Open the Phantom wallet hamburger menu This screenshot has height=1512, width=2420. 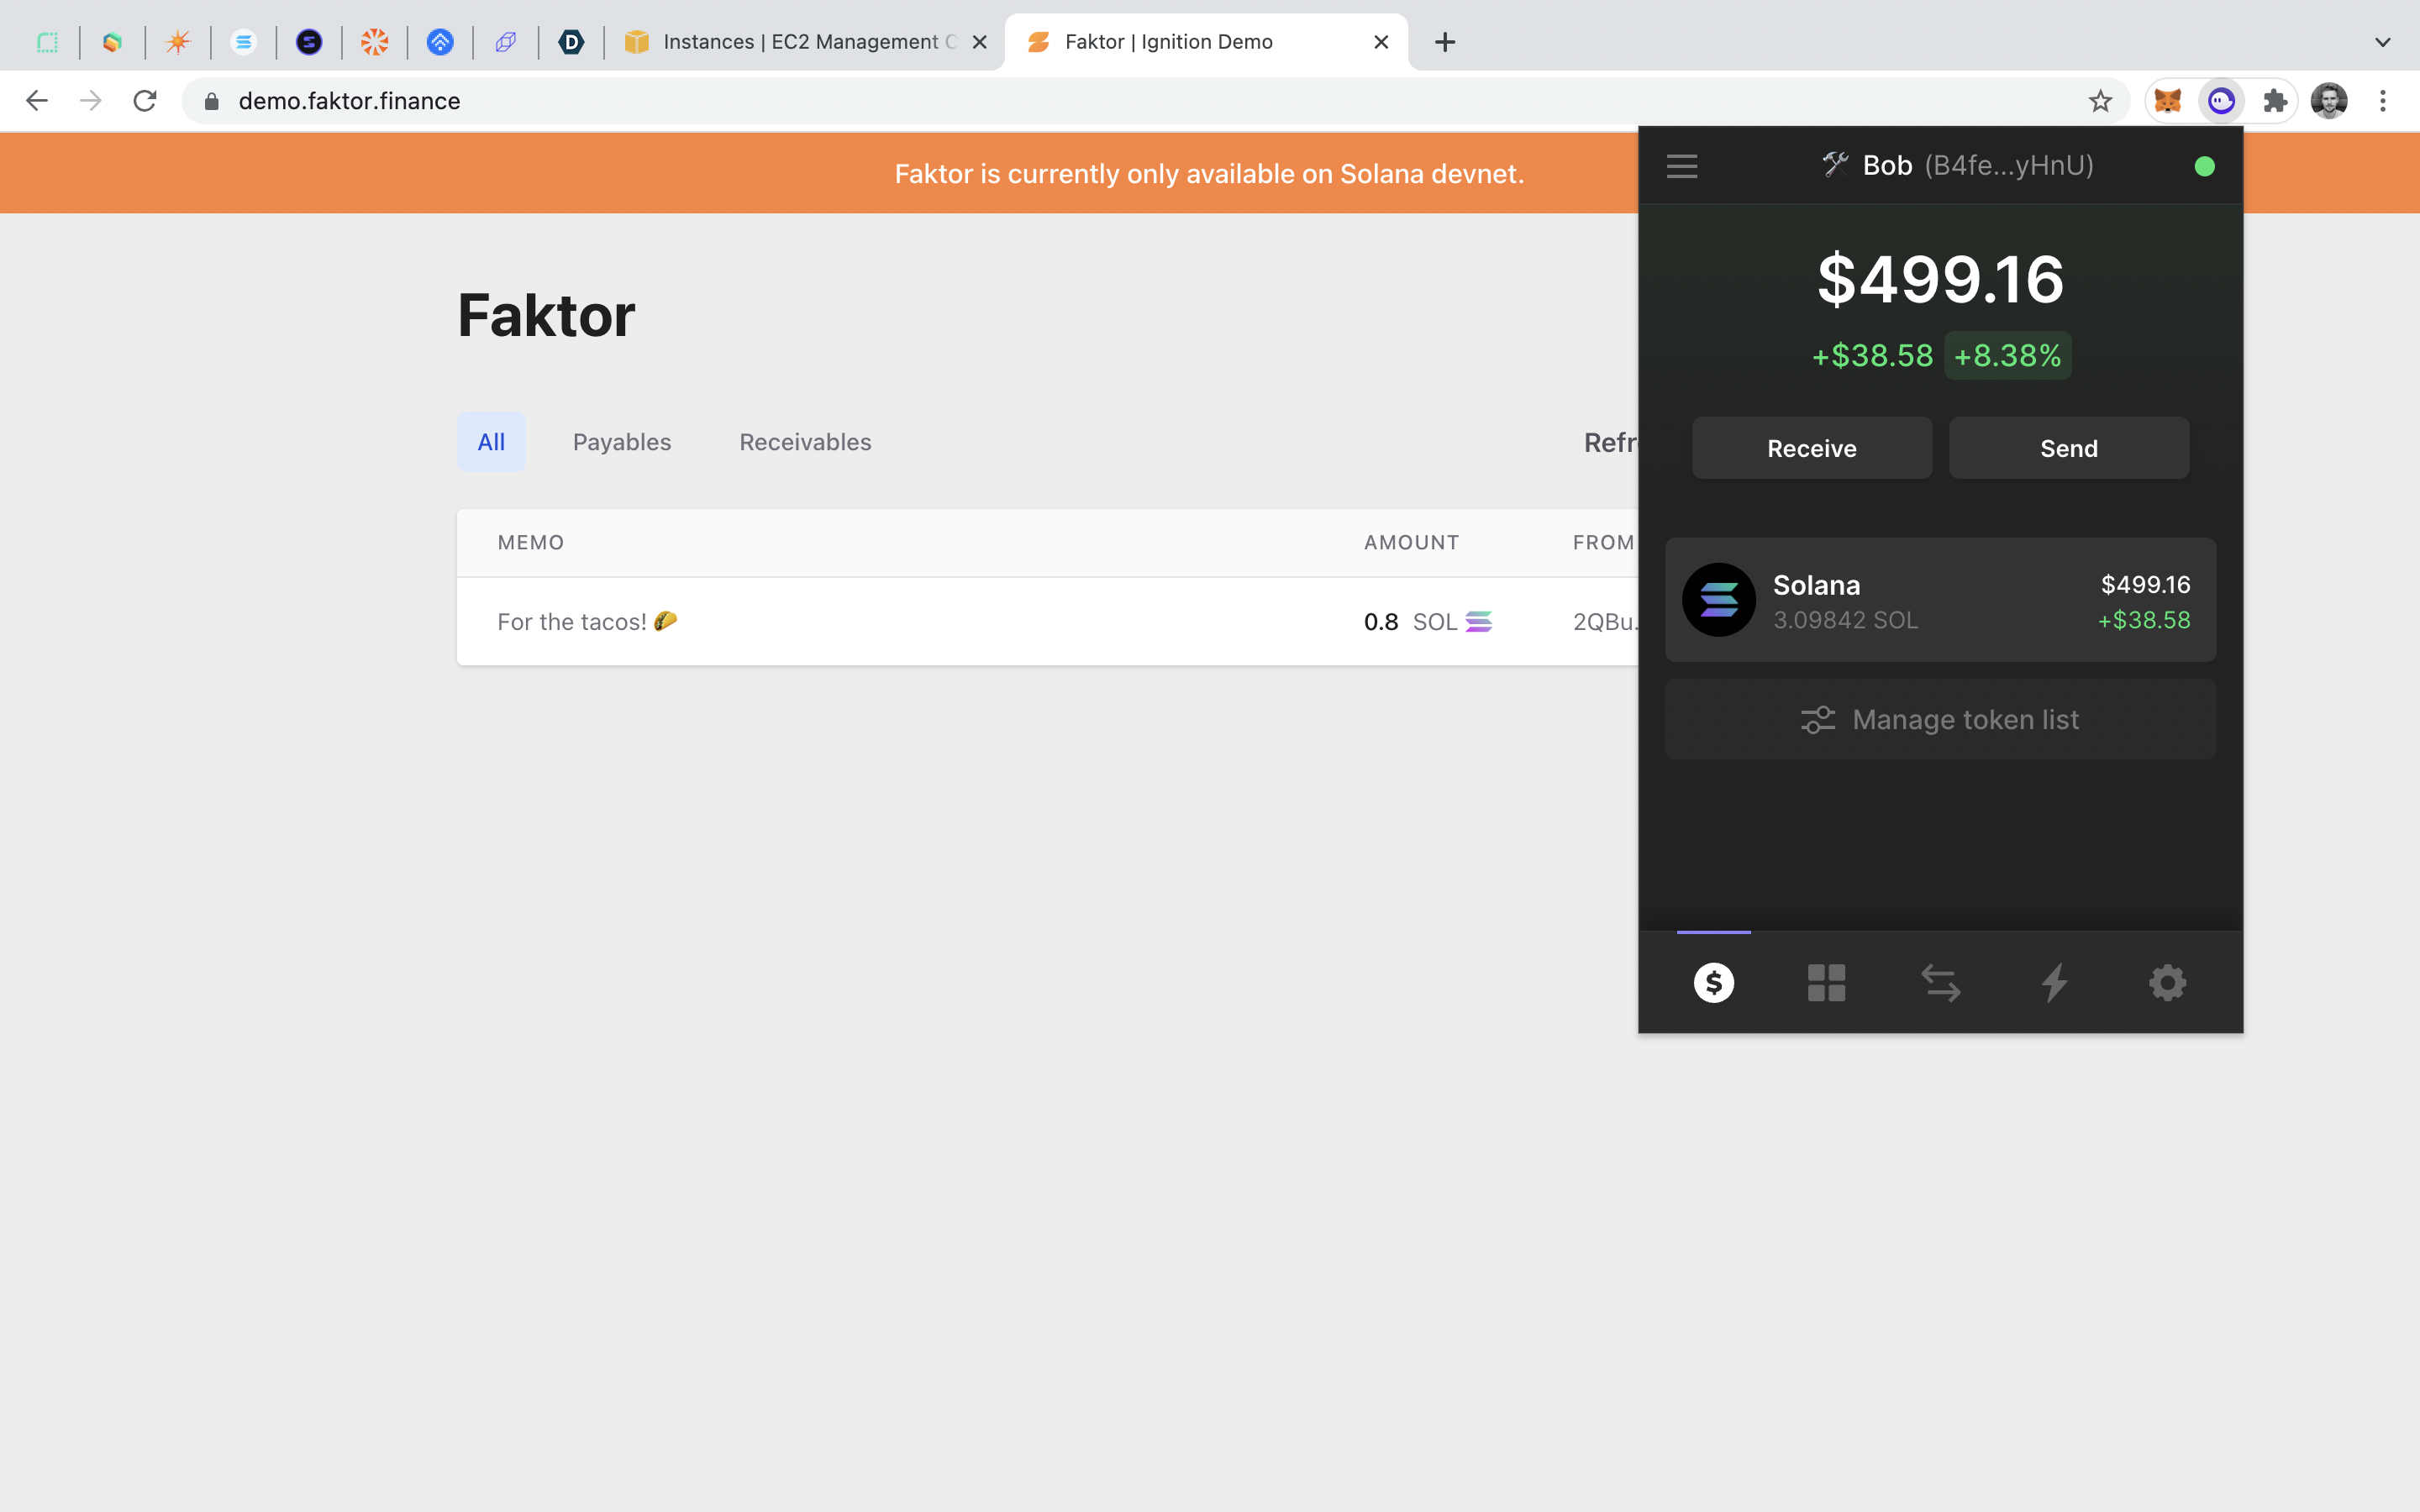pos(1682,166)
